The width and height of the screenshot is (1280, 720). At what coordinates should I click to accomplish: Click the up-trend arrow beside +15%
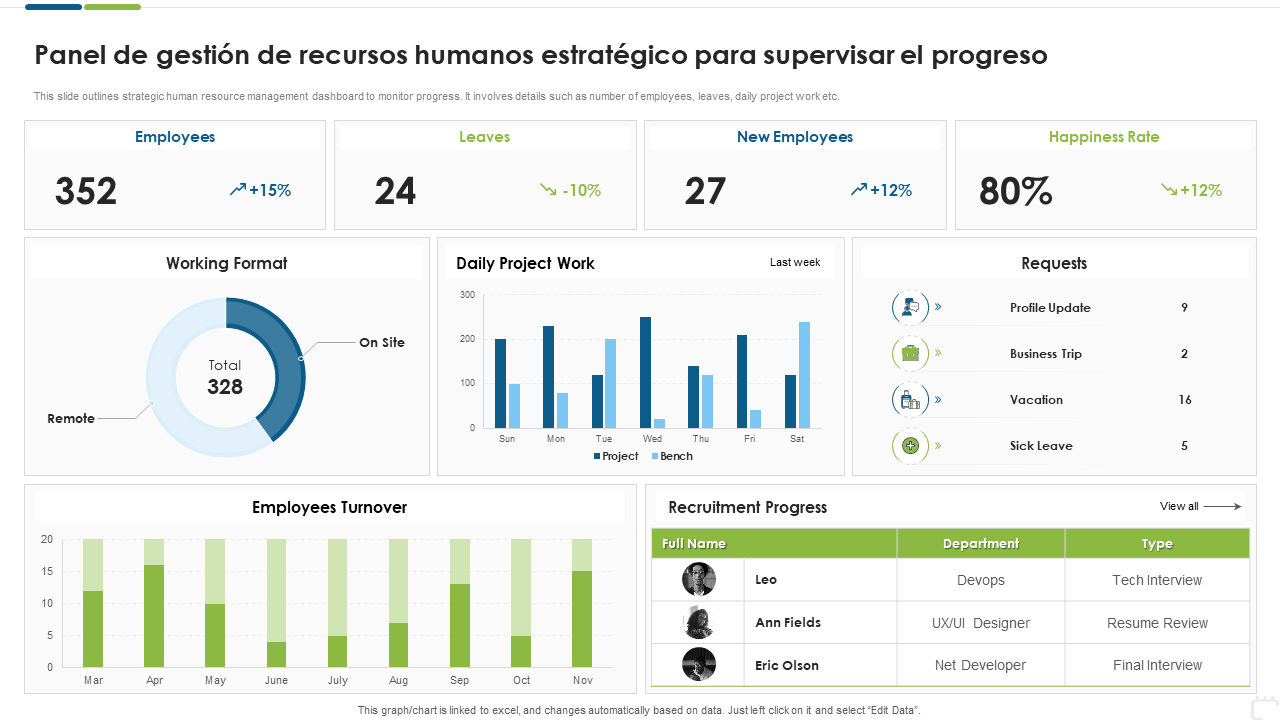pos(238,189)
